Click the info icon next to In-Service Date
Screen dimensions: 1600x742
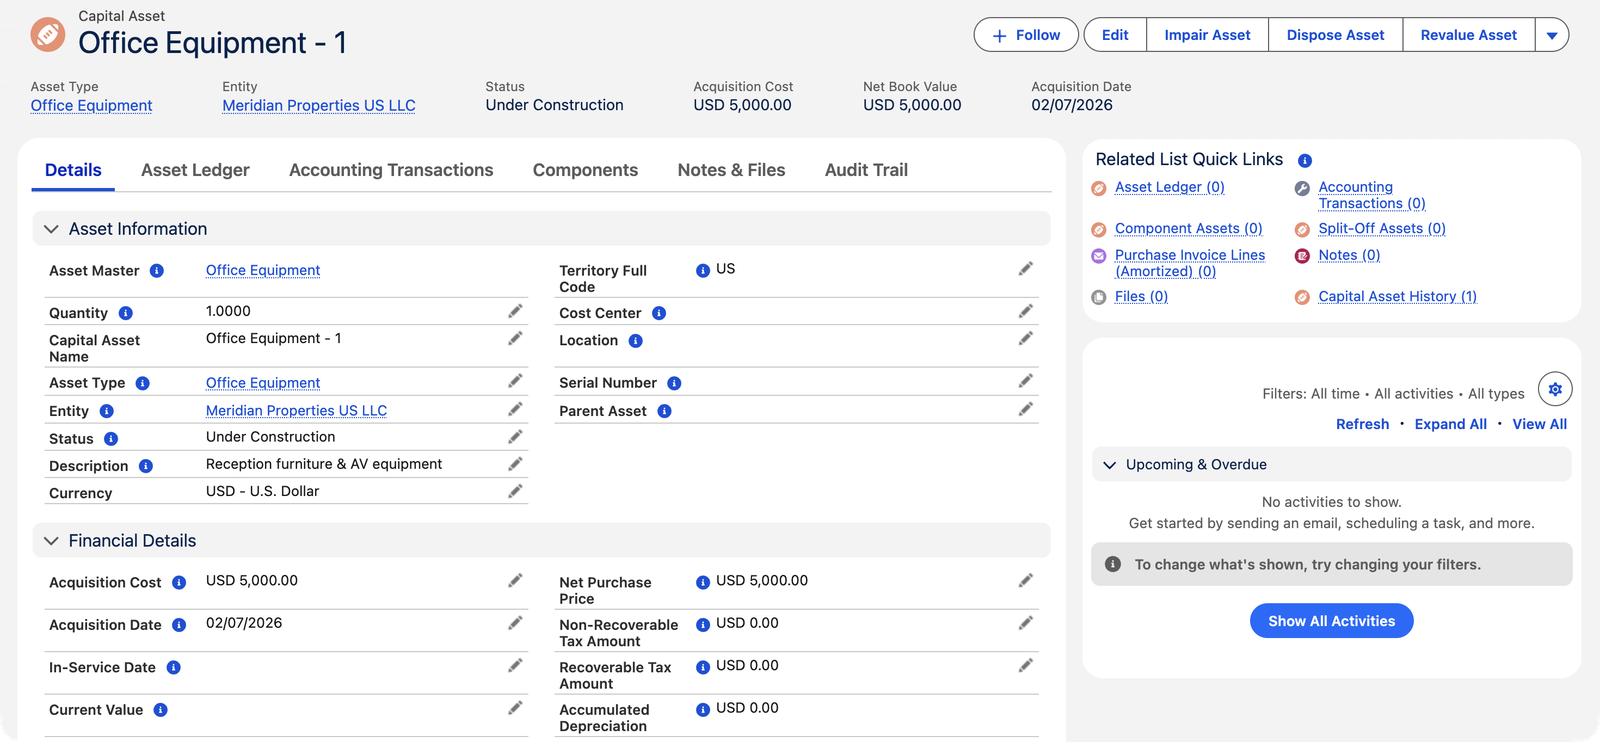pos(174,668)
